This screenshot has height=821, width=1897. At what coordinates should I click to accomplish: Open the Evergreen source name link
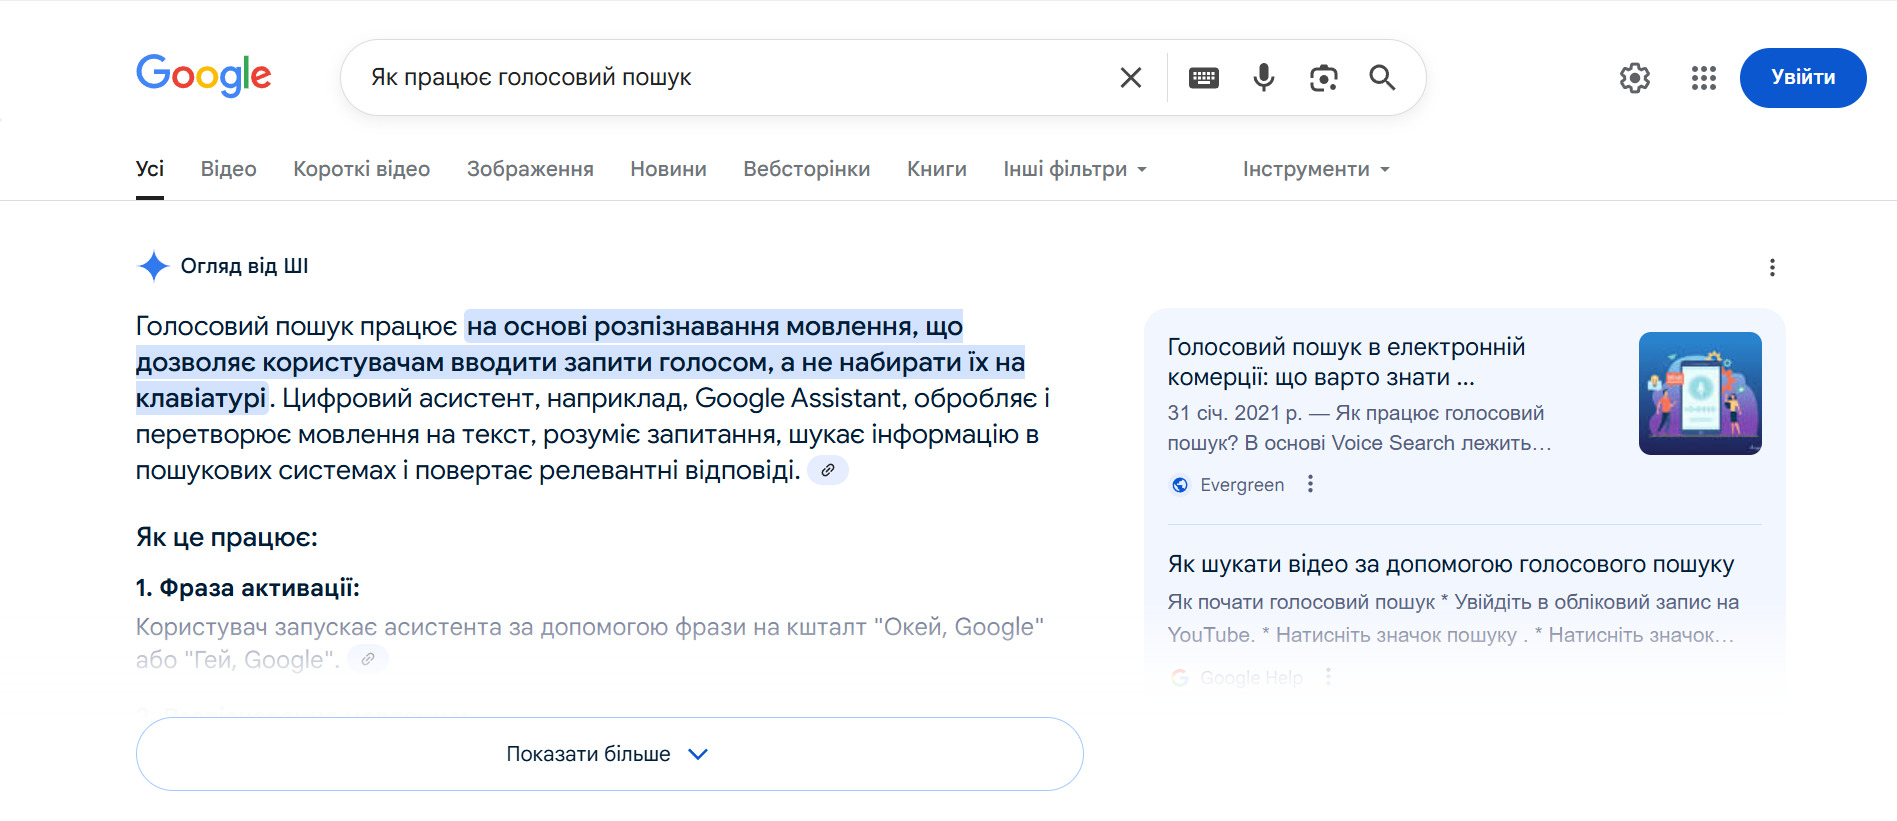[x=1242, y=485]
